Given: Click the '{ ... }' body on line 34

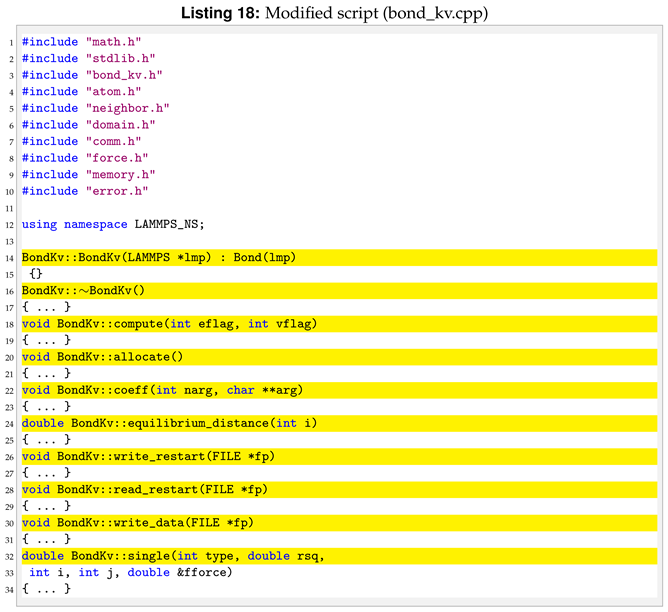Looking at the screenshot, I should pyautogui.click(x=46, y=589).
